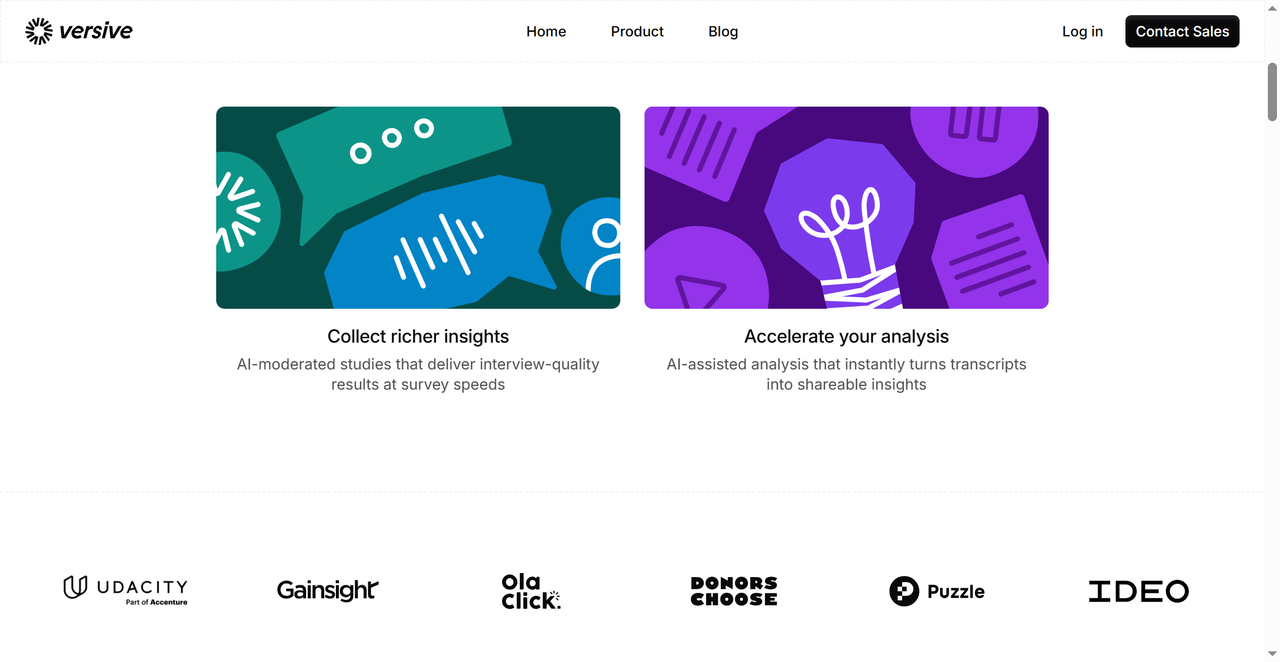1280x662 pixels.
Task: Open the Collect richer insights heading
Action: click(418, 337)
